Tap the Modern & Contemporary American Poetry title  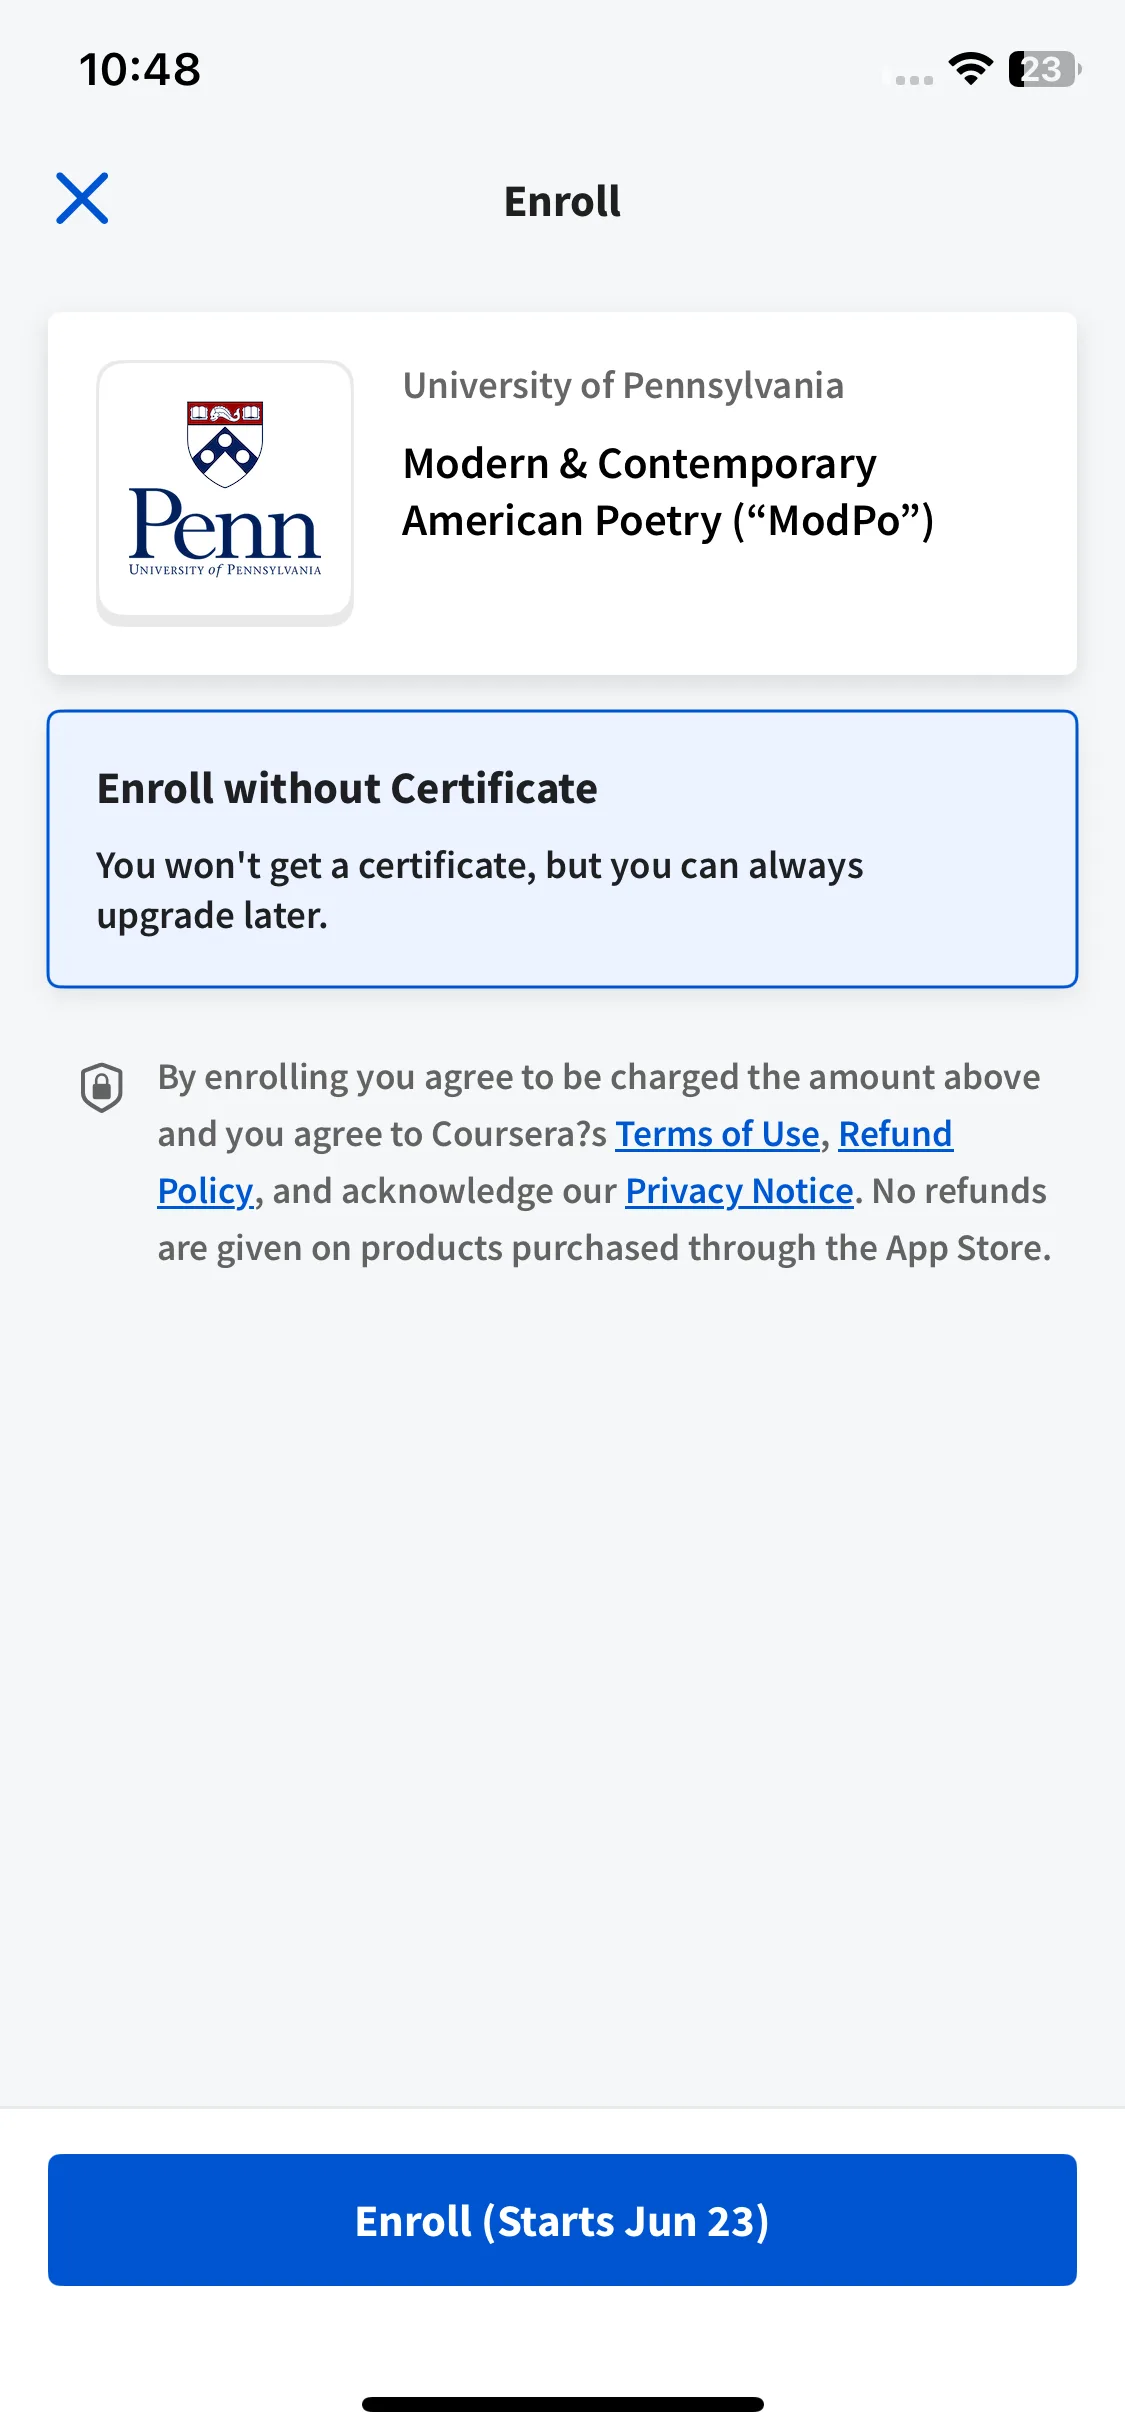click(x=668, y=492)
